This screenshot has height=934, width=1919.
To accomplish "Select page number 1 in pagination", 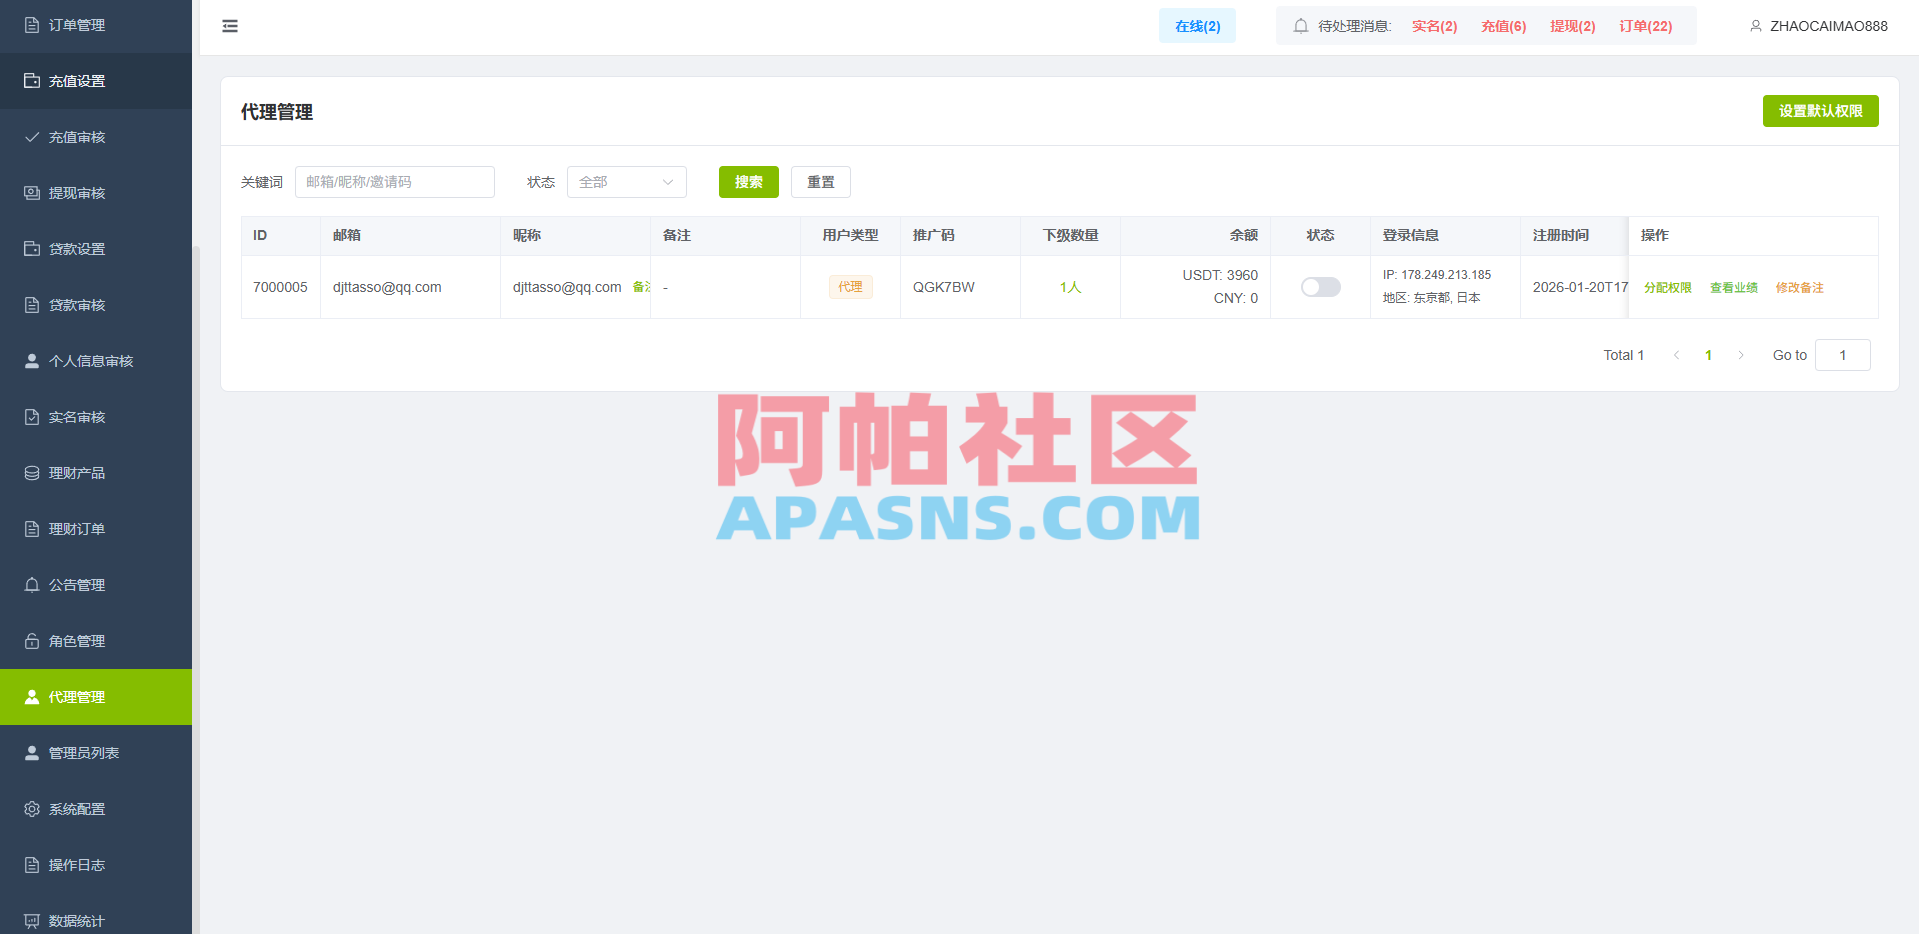I will 1709,355.
